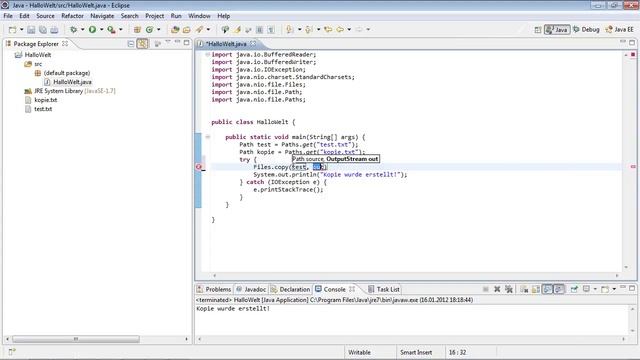Image resolution: width=640 pixels, height=360 pixels.
Task: Click the Search flashlight icon
Action: tap(200, 30)
